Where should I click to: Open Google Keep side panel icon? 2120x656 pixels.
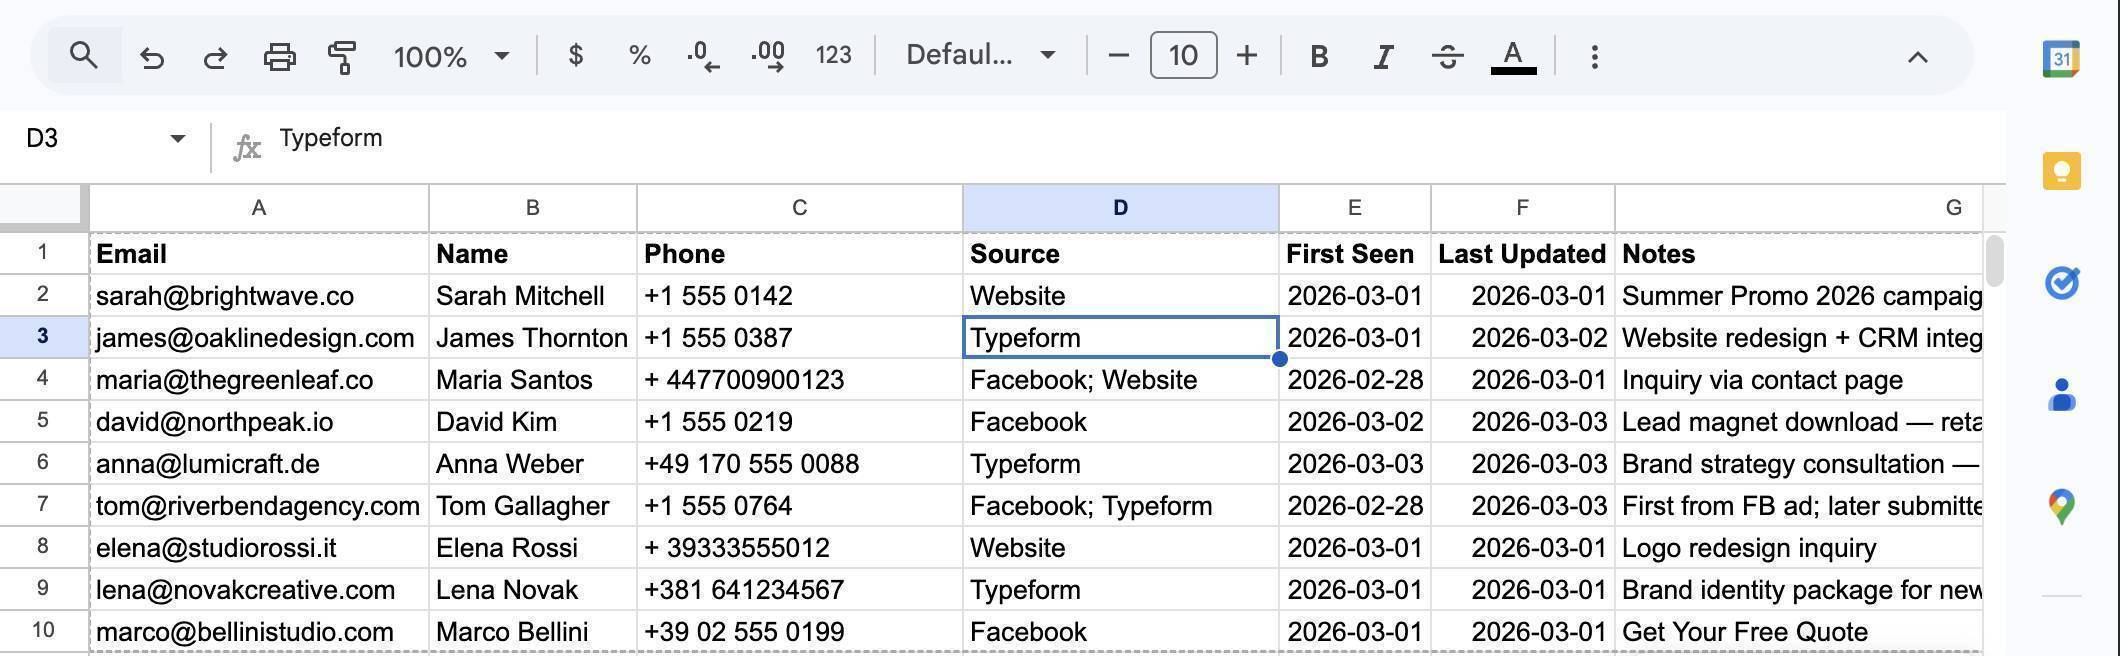pyautogui.click(x=2061, y=171)
